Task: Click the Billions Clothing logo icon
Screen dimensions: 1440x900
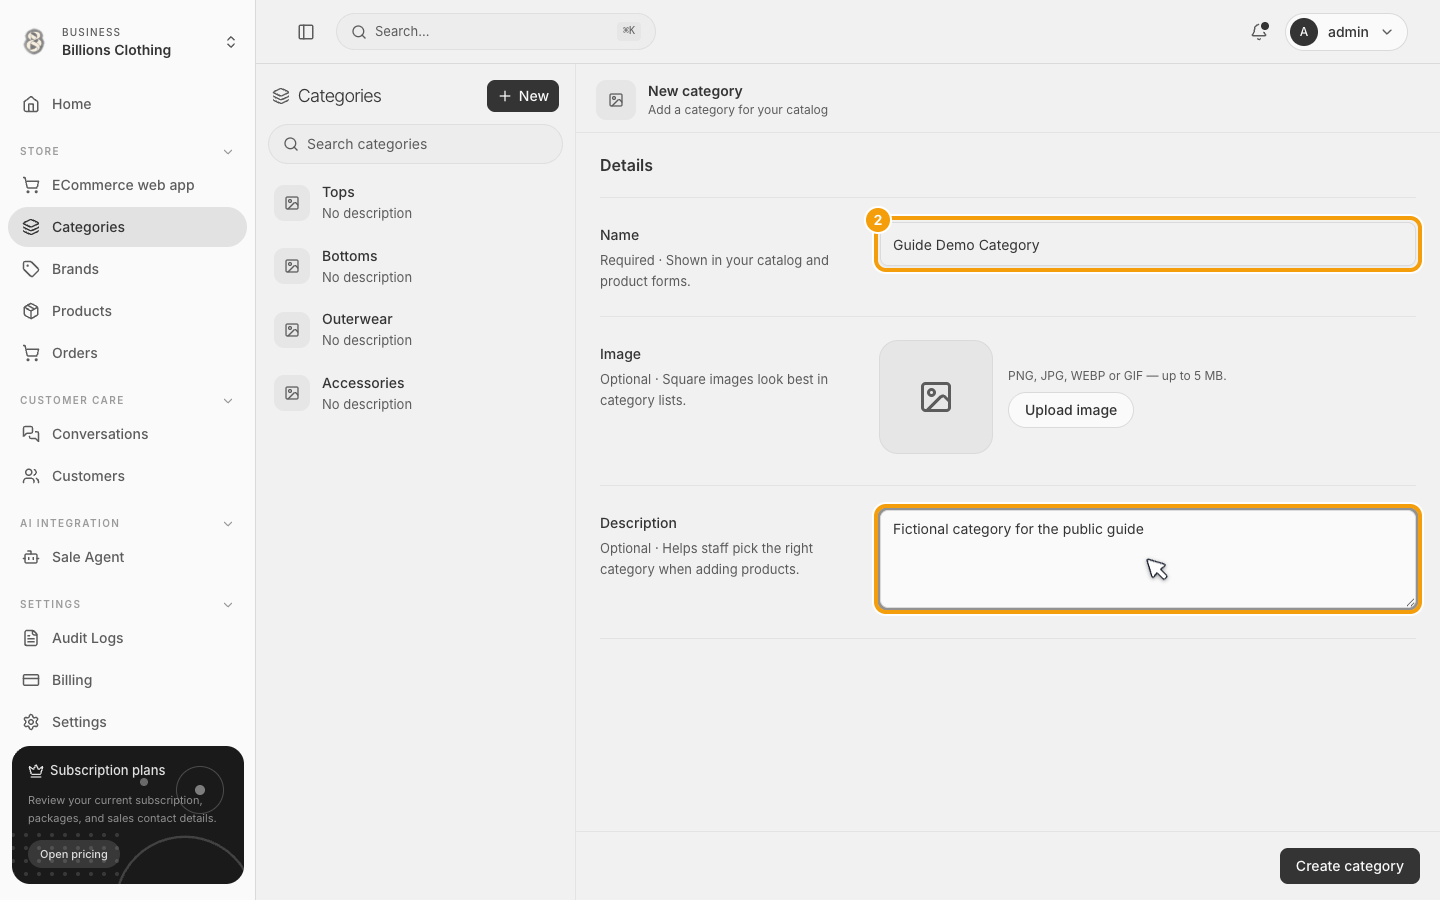Action: (x=34, y=41)
